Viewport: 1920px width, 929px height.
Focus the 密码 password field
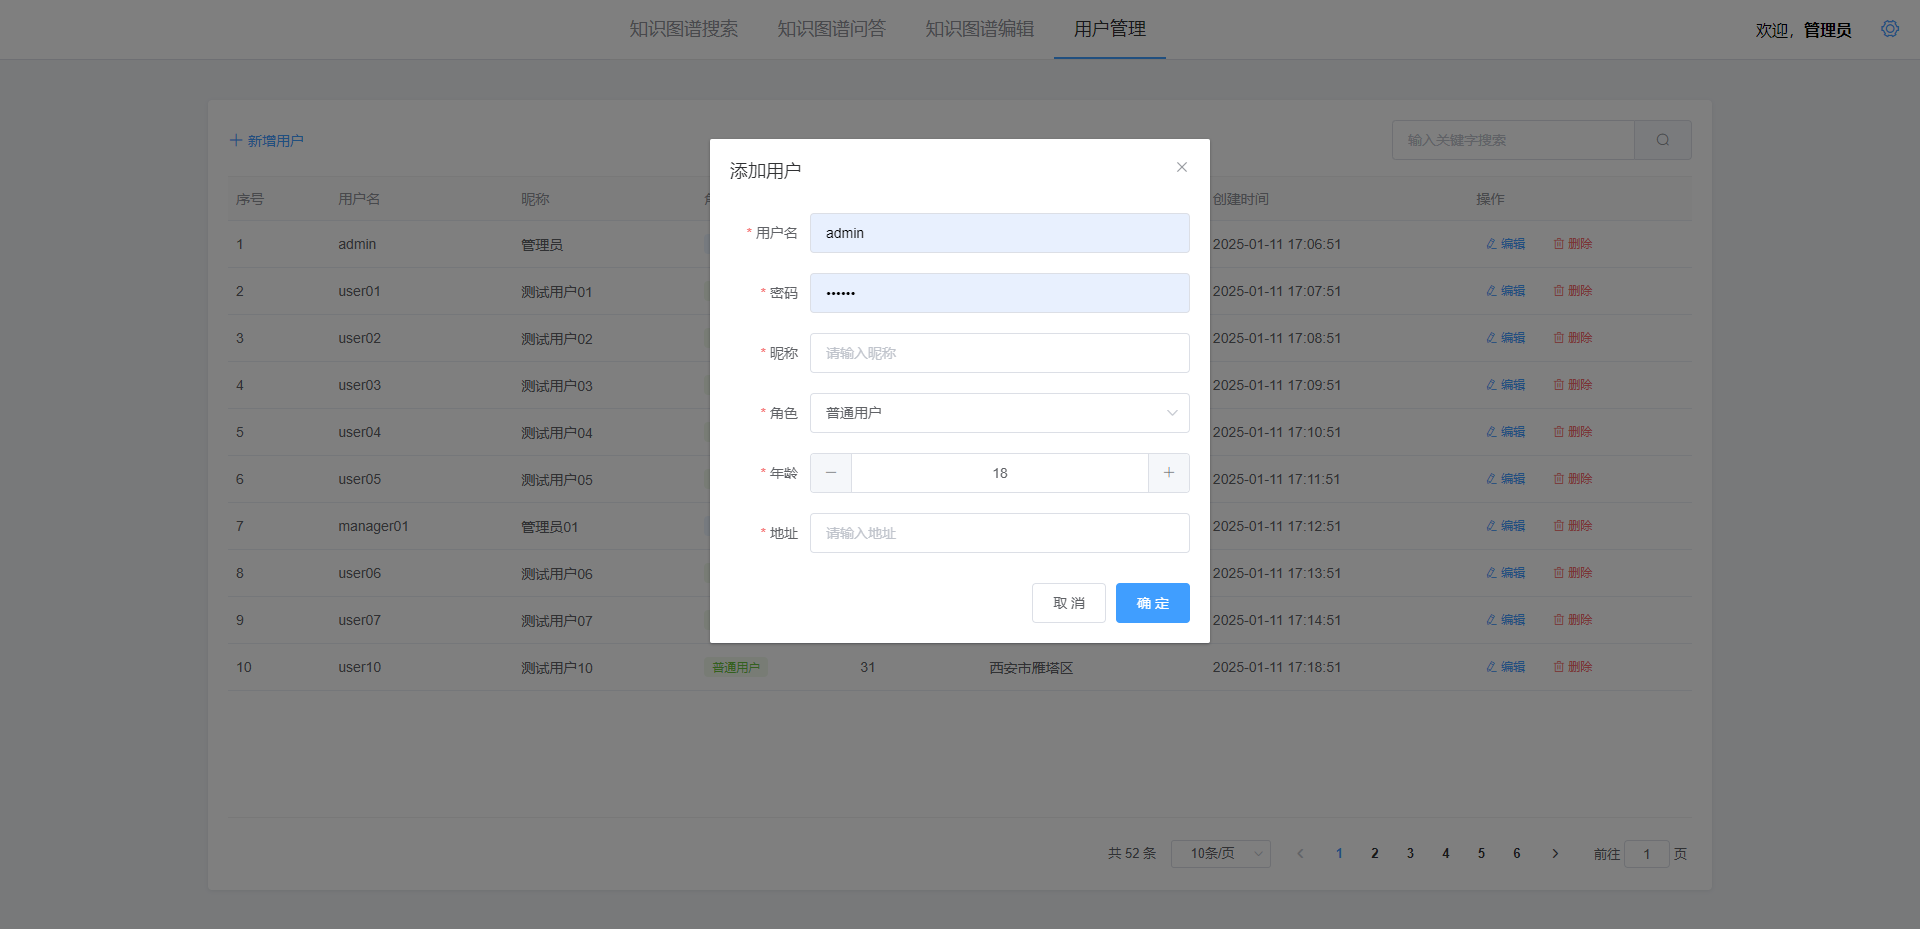(x=1000, y=293)
